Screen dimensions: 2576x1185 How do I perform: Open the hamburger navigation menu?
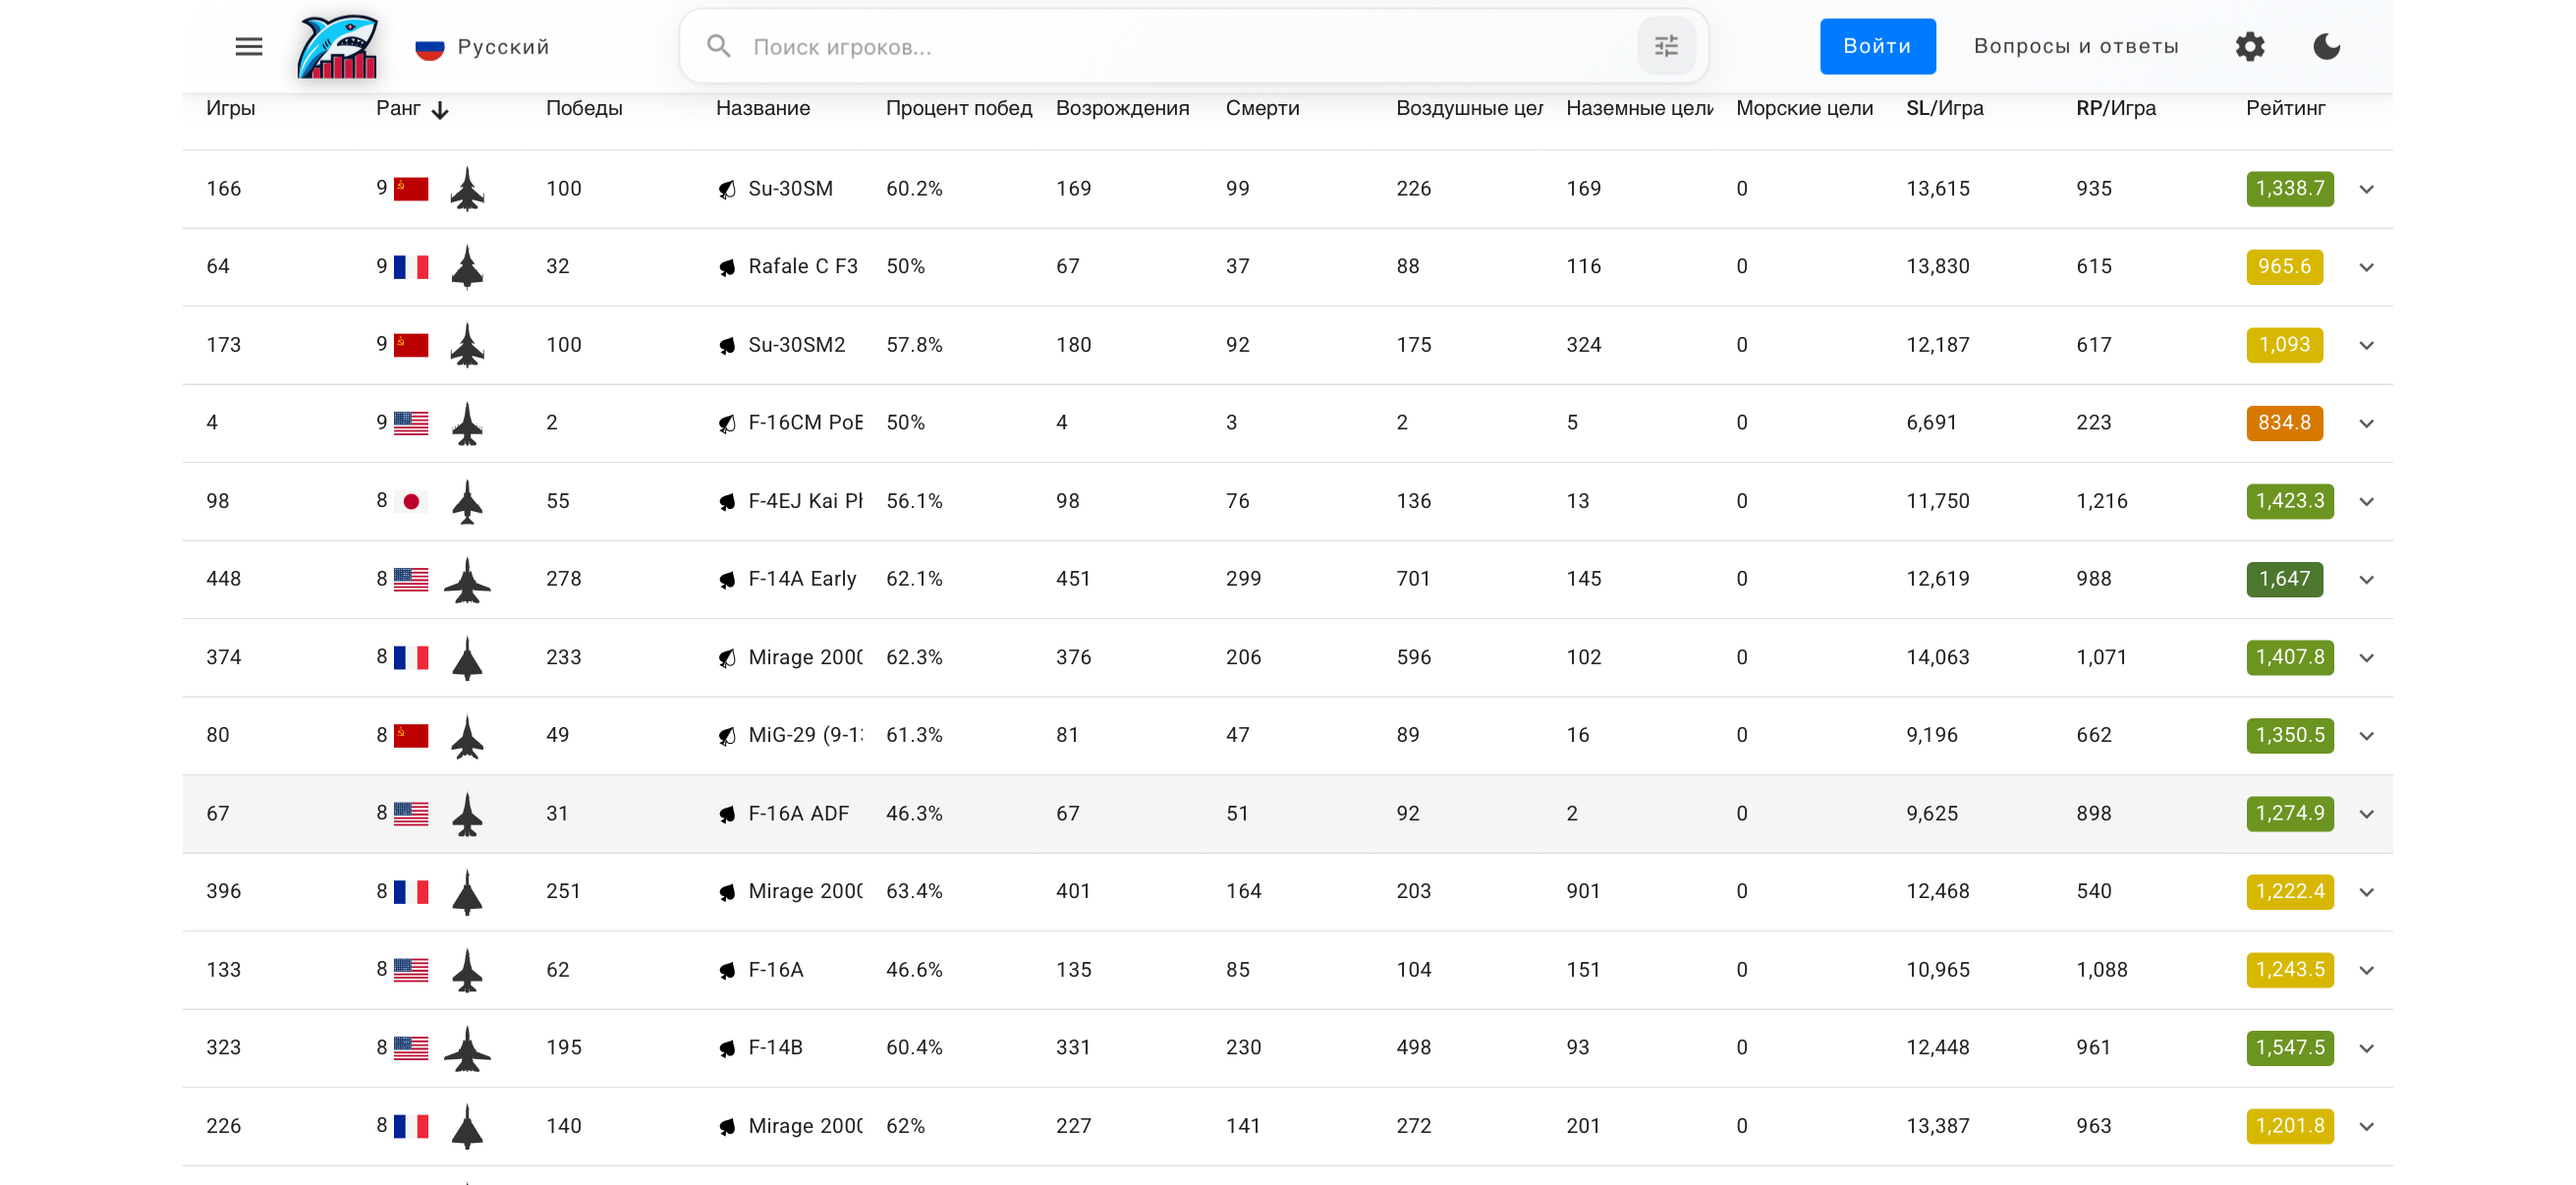point(249,46)
